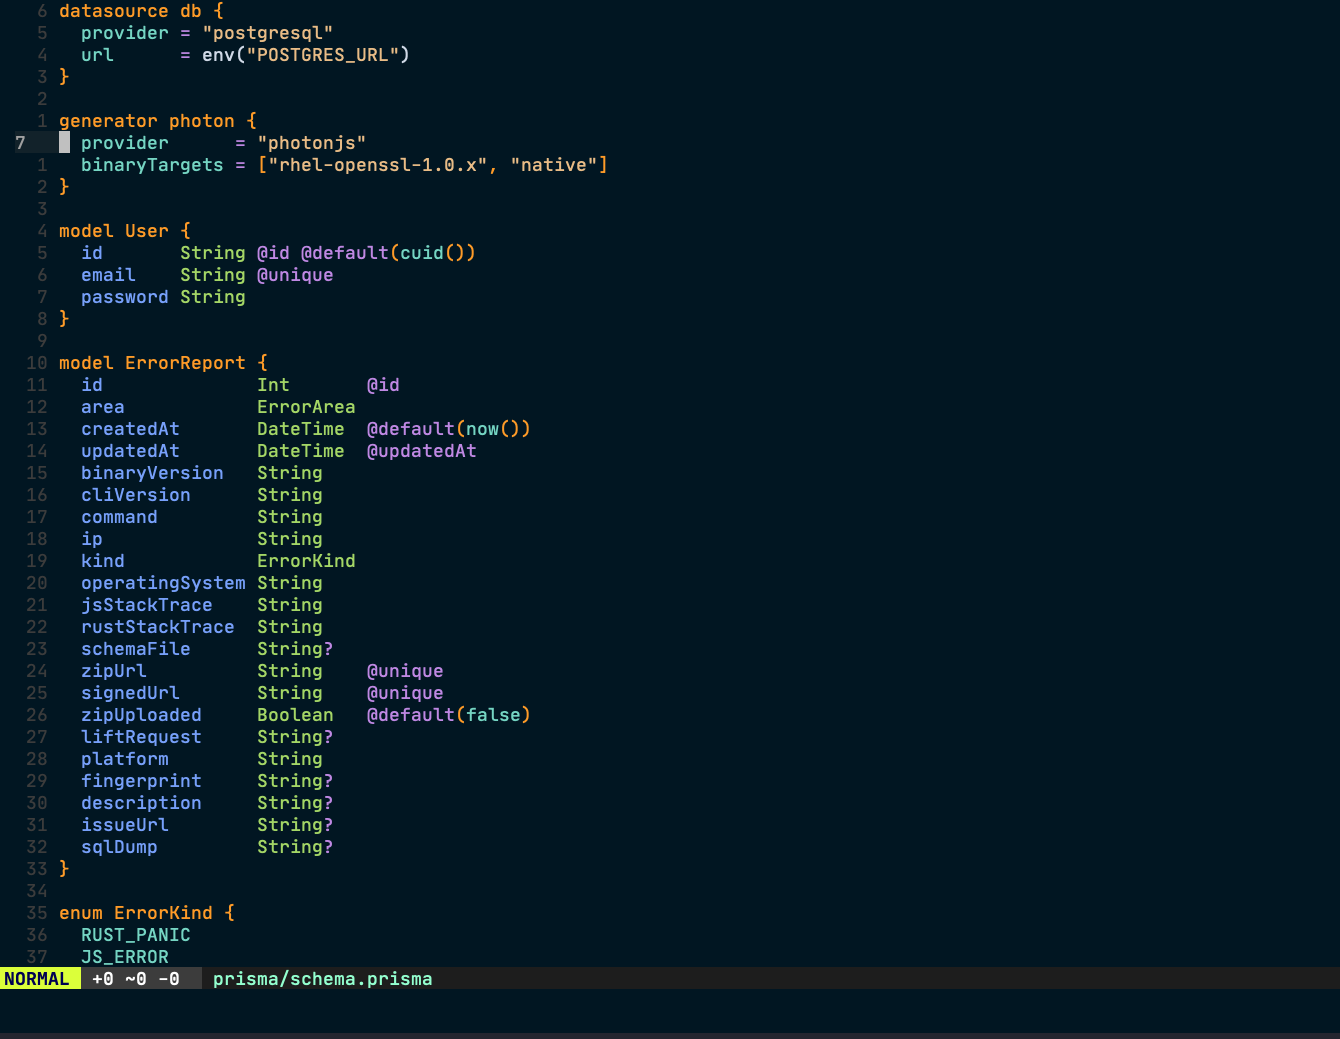Click the block cursor before provider on current line

pos(64,143)
